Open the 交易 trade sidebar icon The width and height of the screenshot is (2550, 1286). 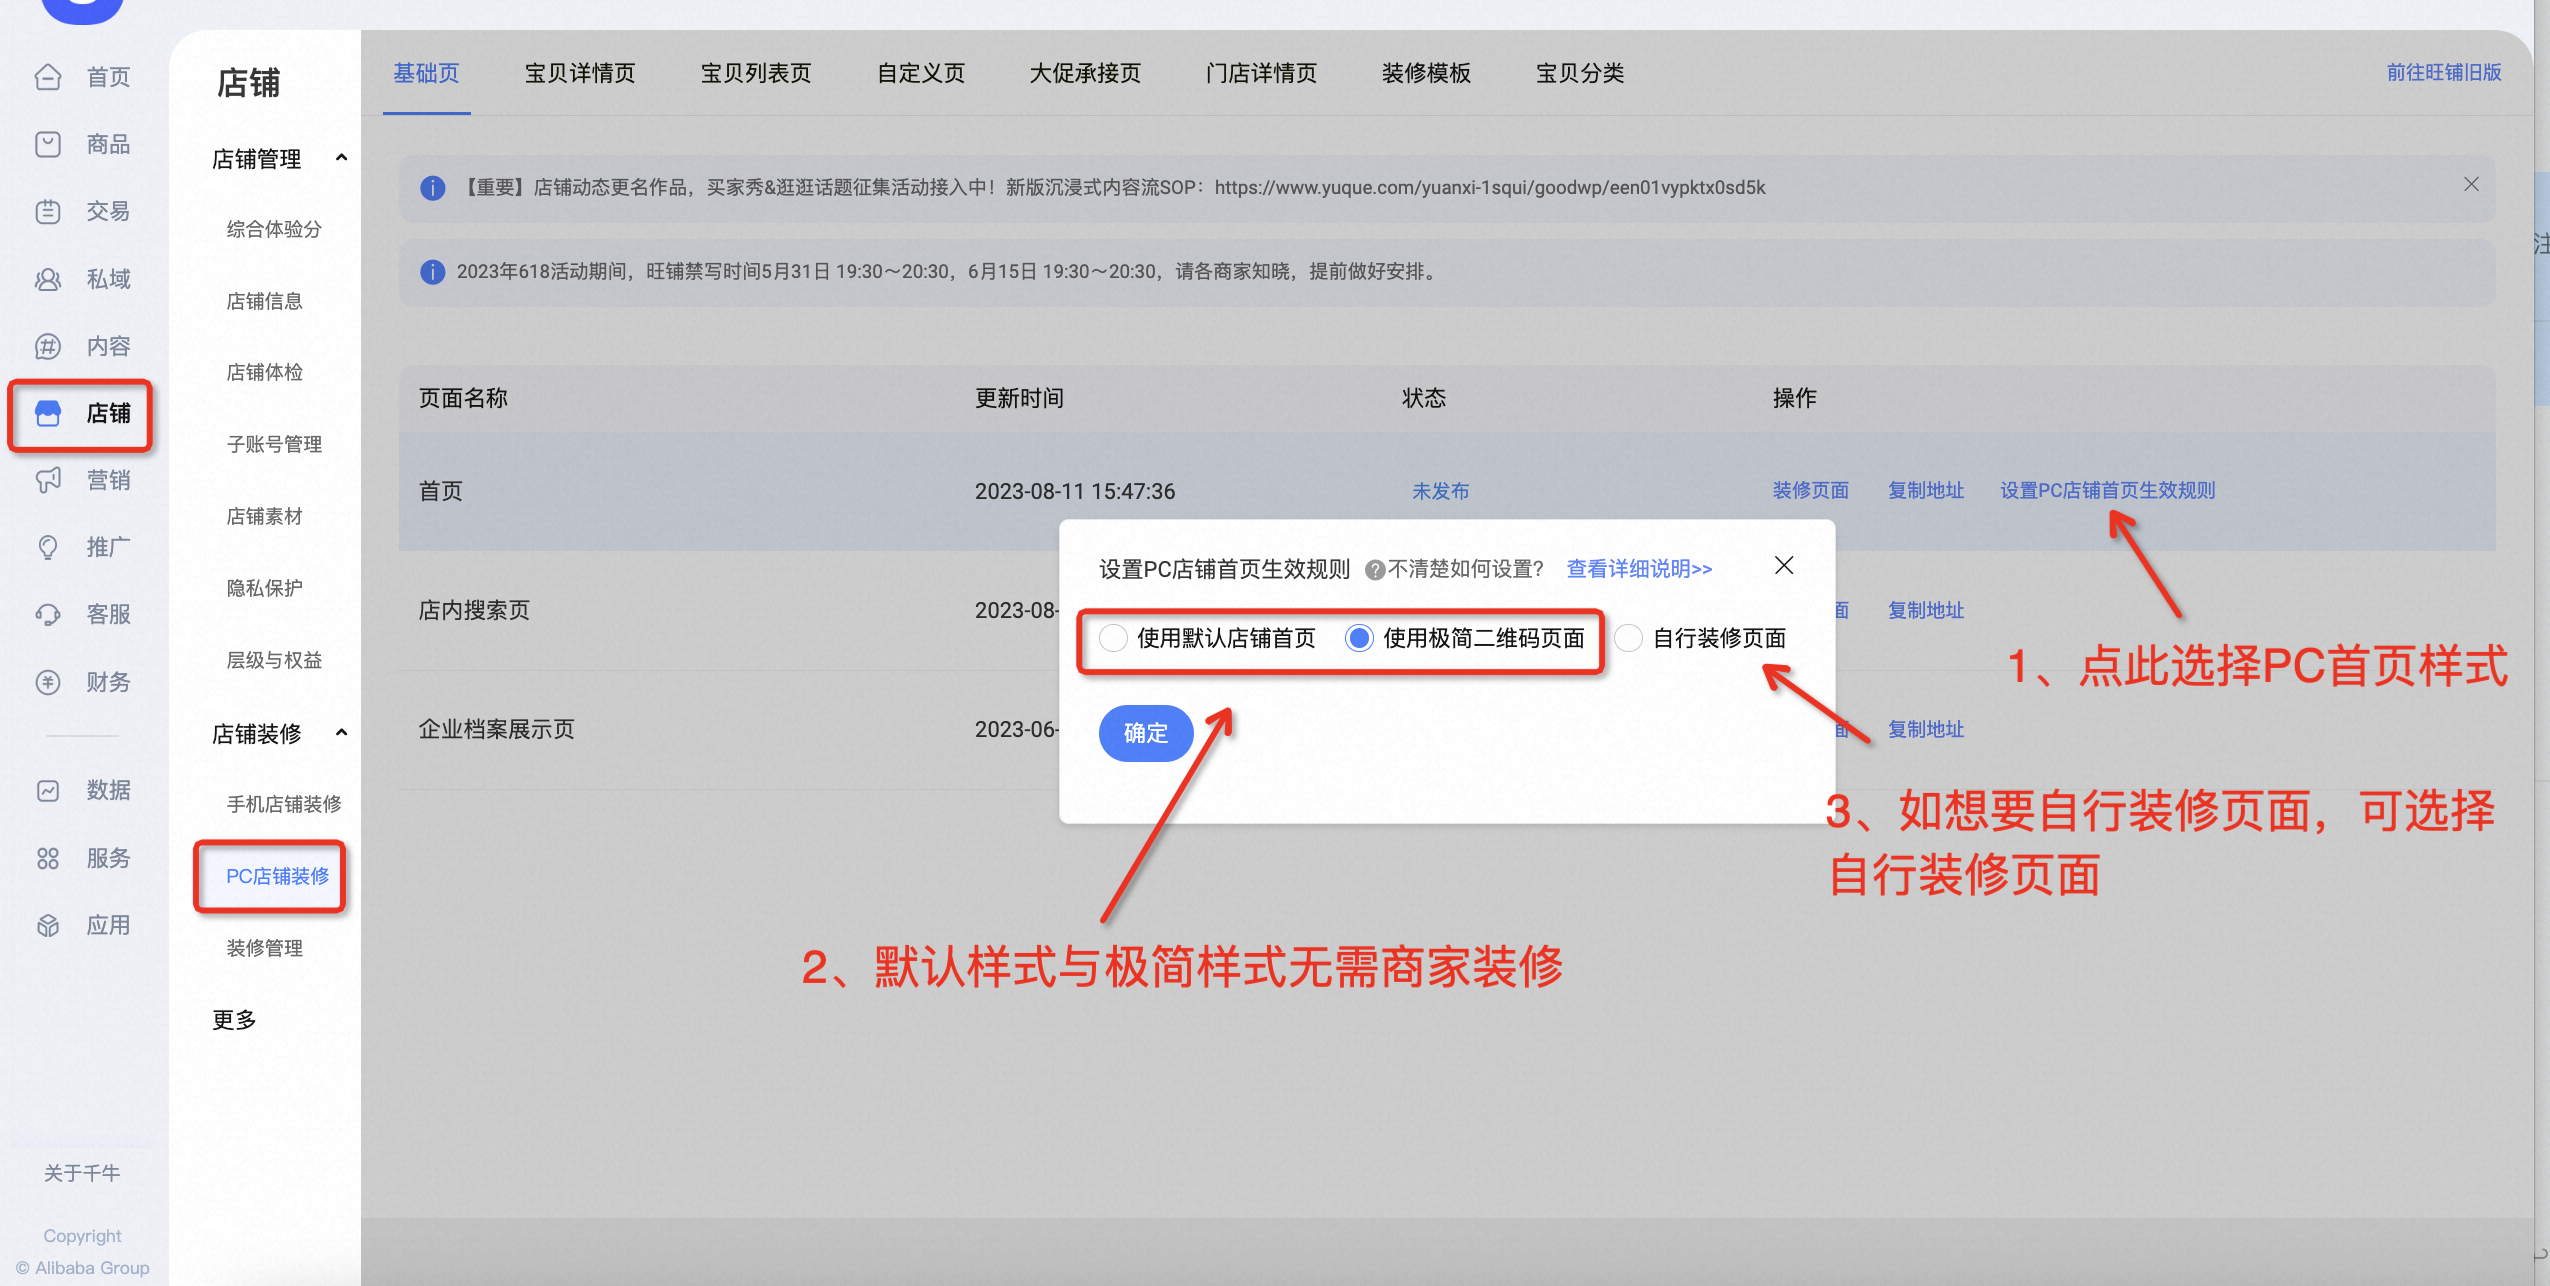tap(48, 211)
